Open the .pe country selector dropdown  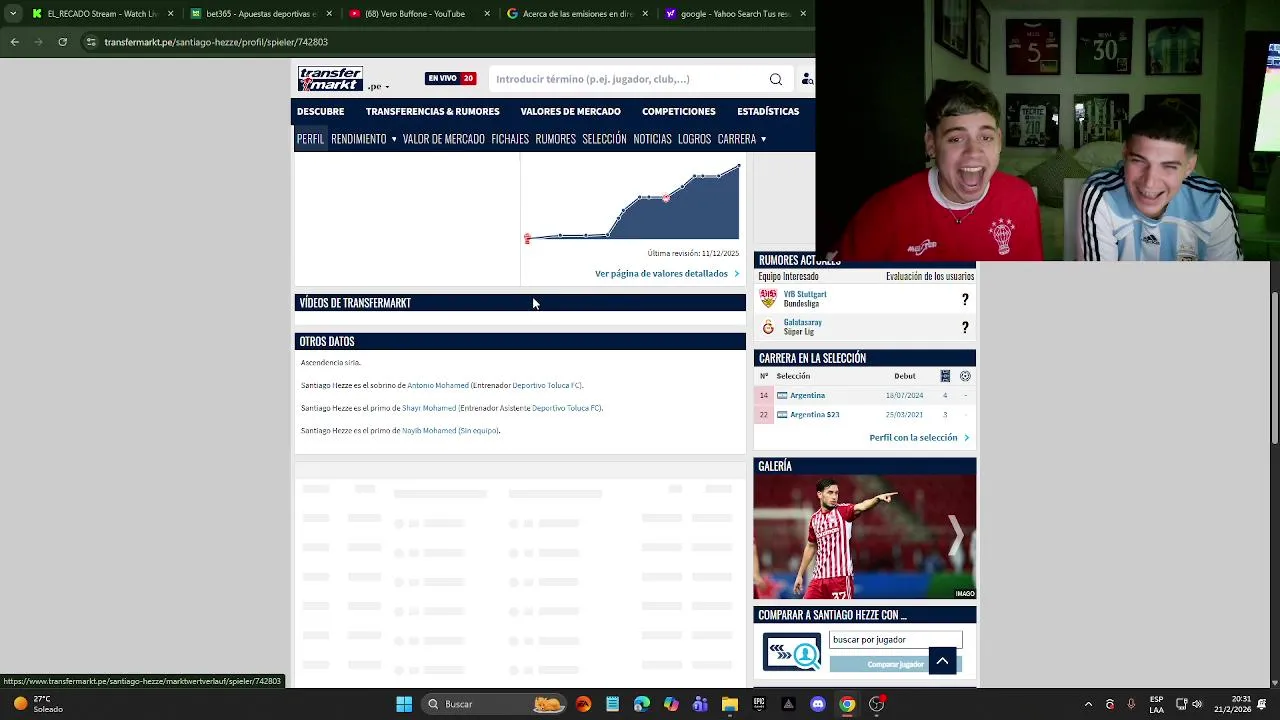378,87
